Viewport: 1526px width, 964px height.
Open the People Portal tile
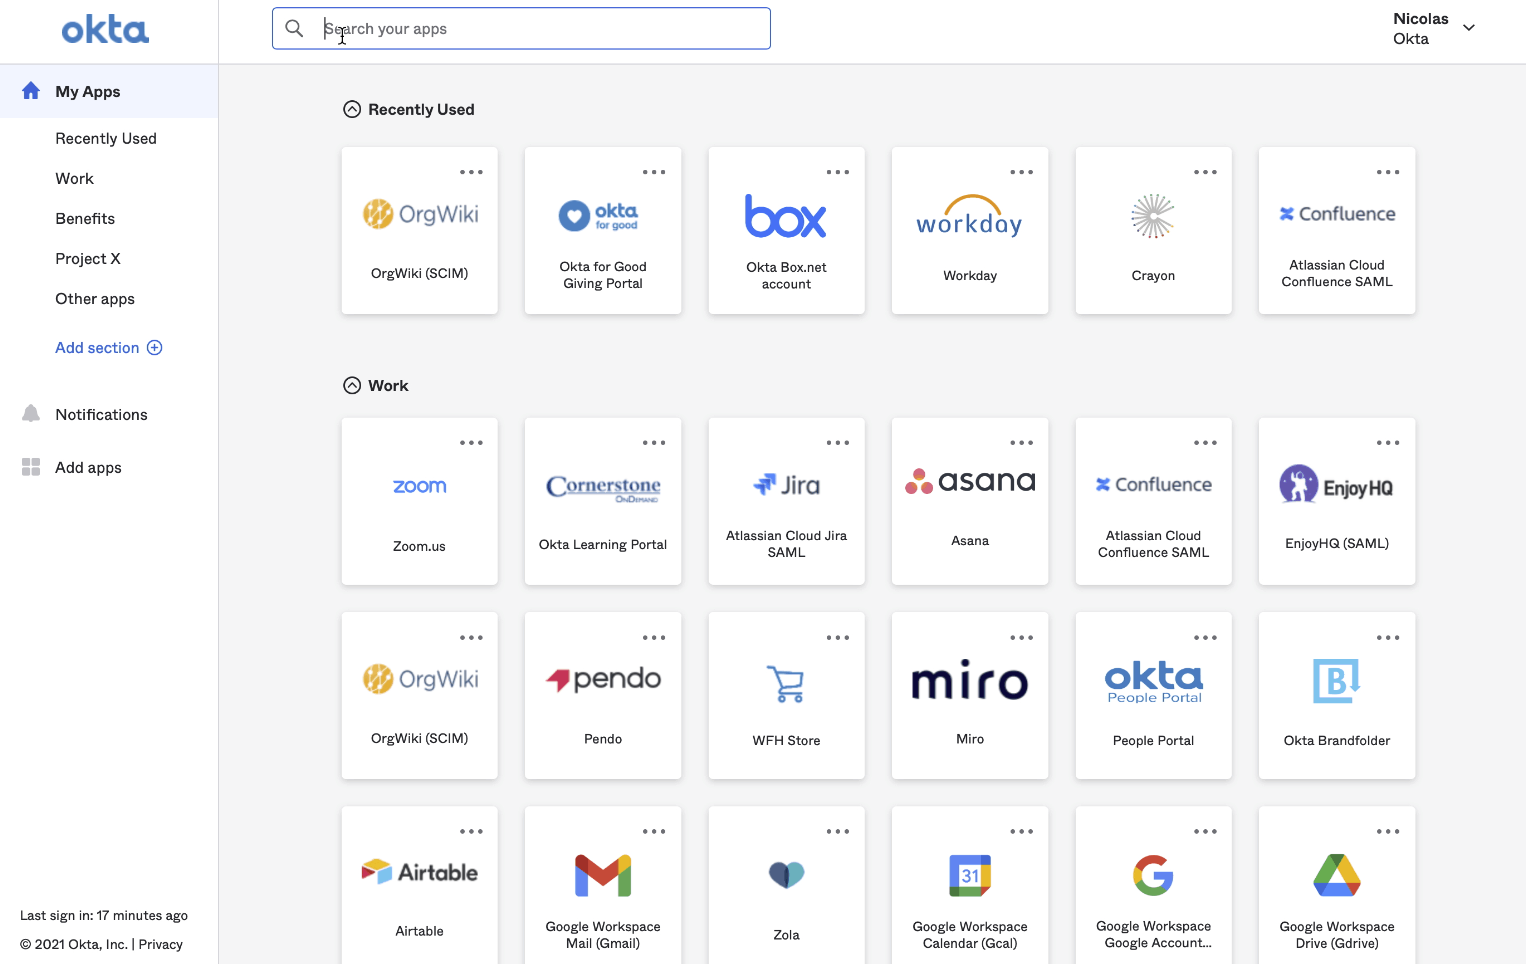tap(1153, 695)
